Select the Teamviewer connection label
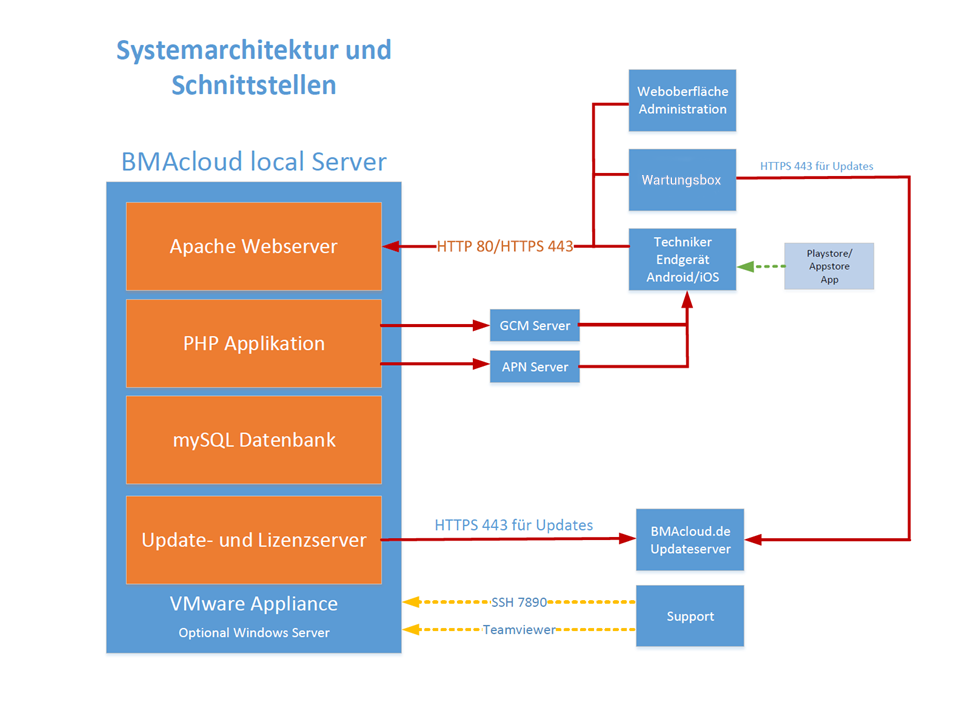The width and height of the screenshot is (964, 714). pyautogui.click(x=519, y=629)
